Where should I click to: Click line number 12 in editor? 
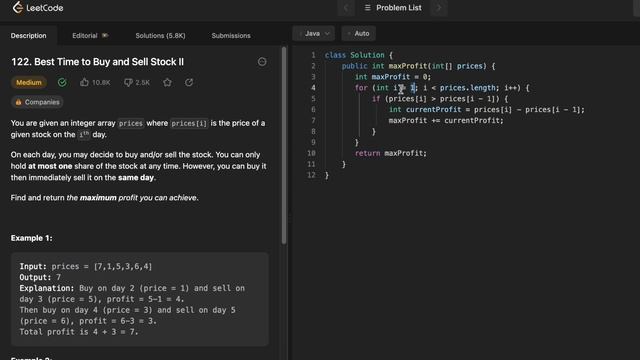311,175
